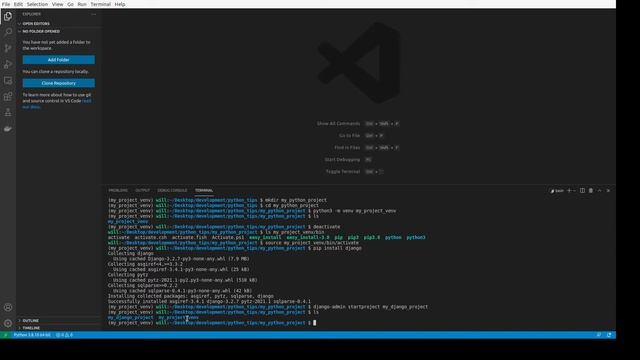Click 'Start Debugging' shortcut text

pyautogui.click(x=342, y=160)
